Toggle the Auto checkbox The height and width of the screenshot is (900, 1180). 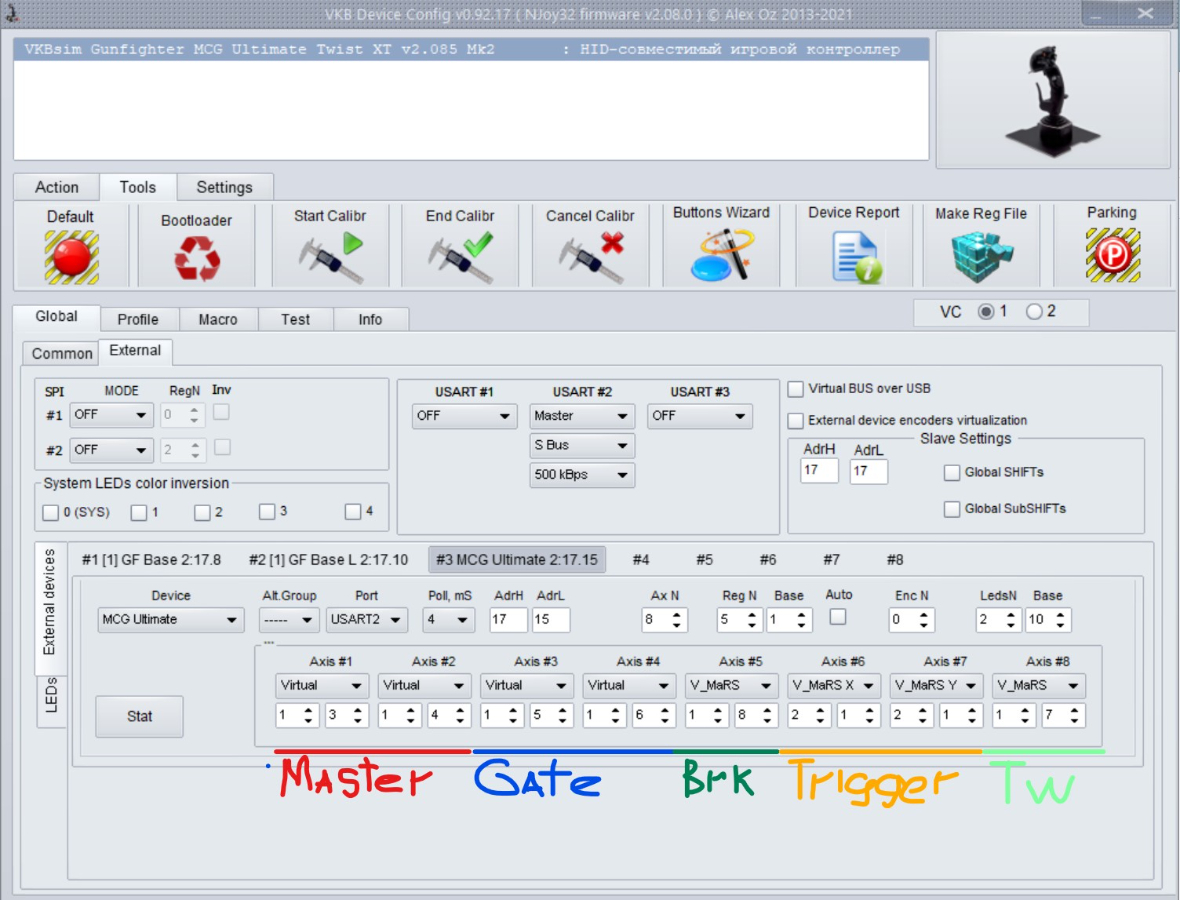tap(838, 617)
